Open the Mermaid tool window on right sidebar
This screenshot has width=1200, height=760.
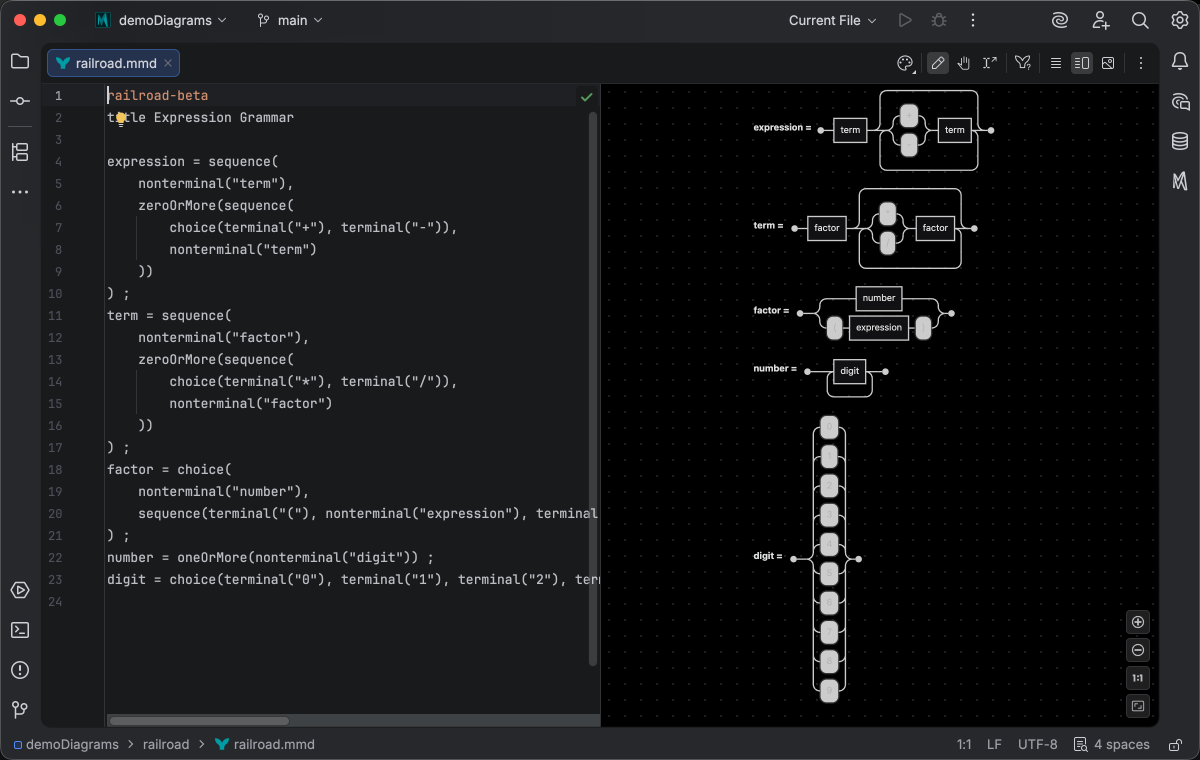(x=1180, y=181)
